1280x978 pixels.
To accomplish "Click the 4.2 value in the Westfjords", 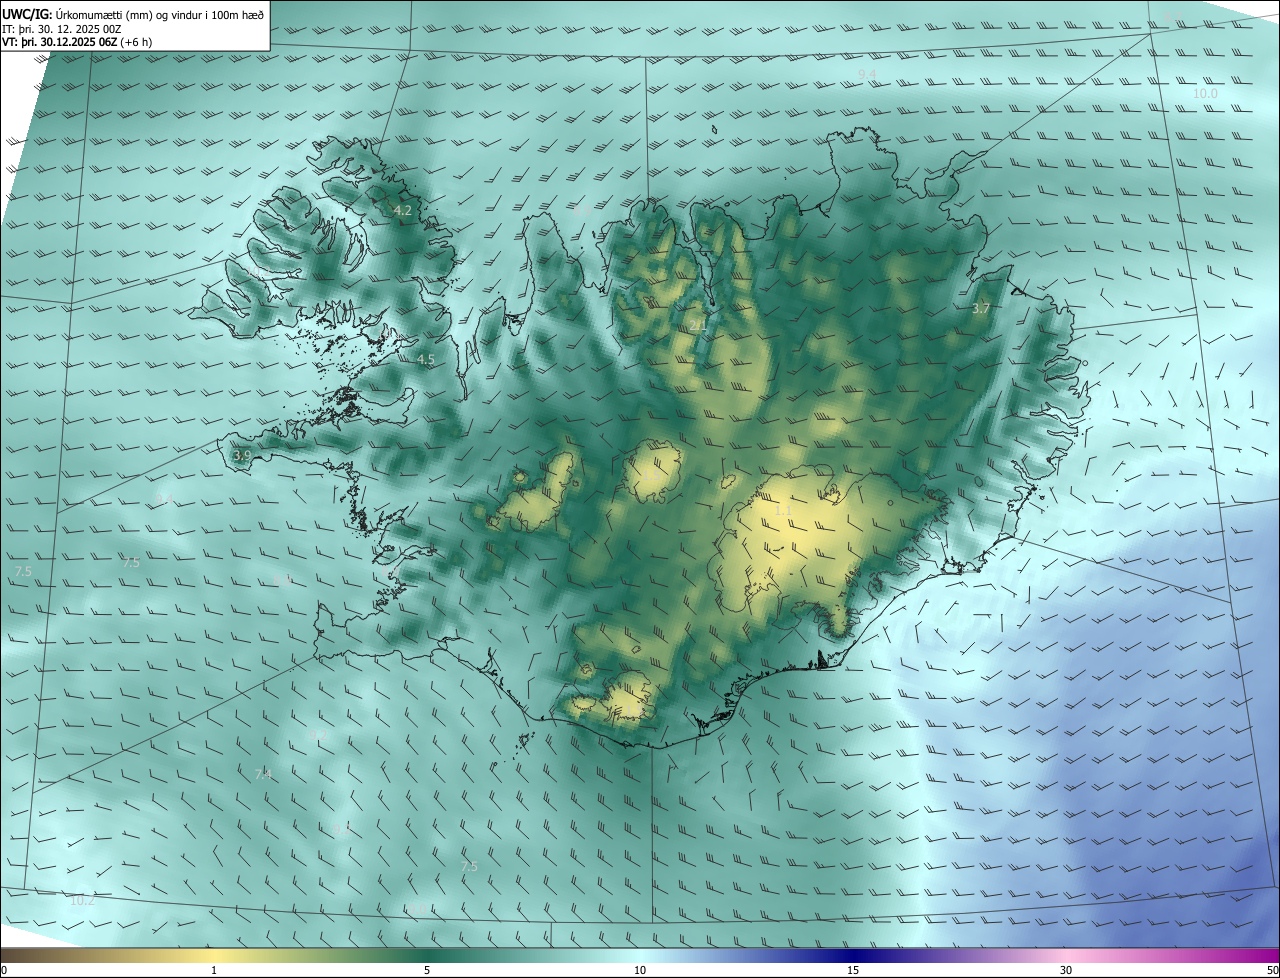I will coord(402,211).
